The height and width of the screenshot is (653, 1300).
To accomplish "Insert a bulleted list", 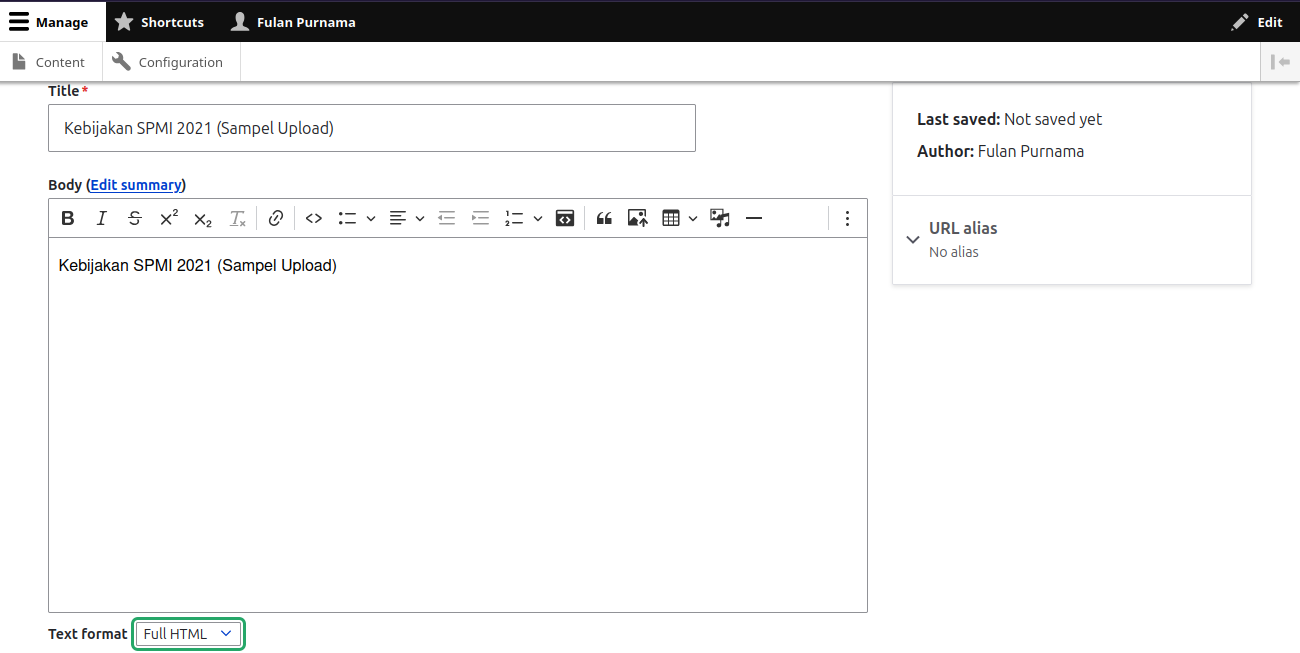I will click(x=347, y=218).
